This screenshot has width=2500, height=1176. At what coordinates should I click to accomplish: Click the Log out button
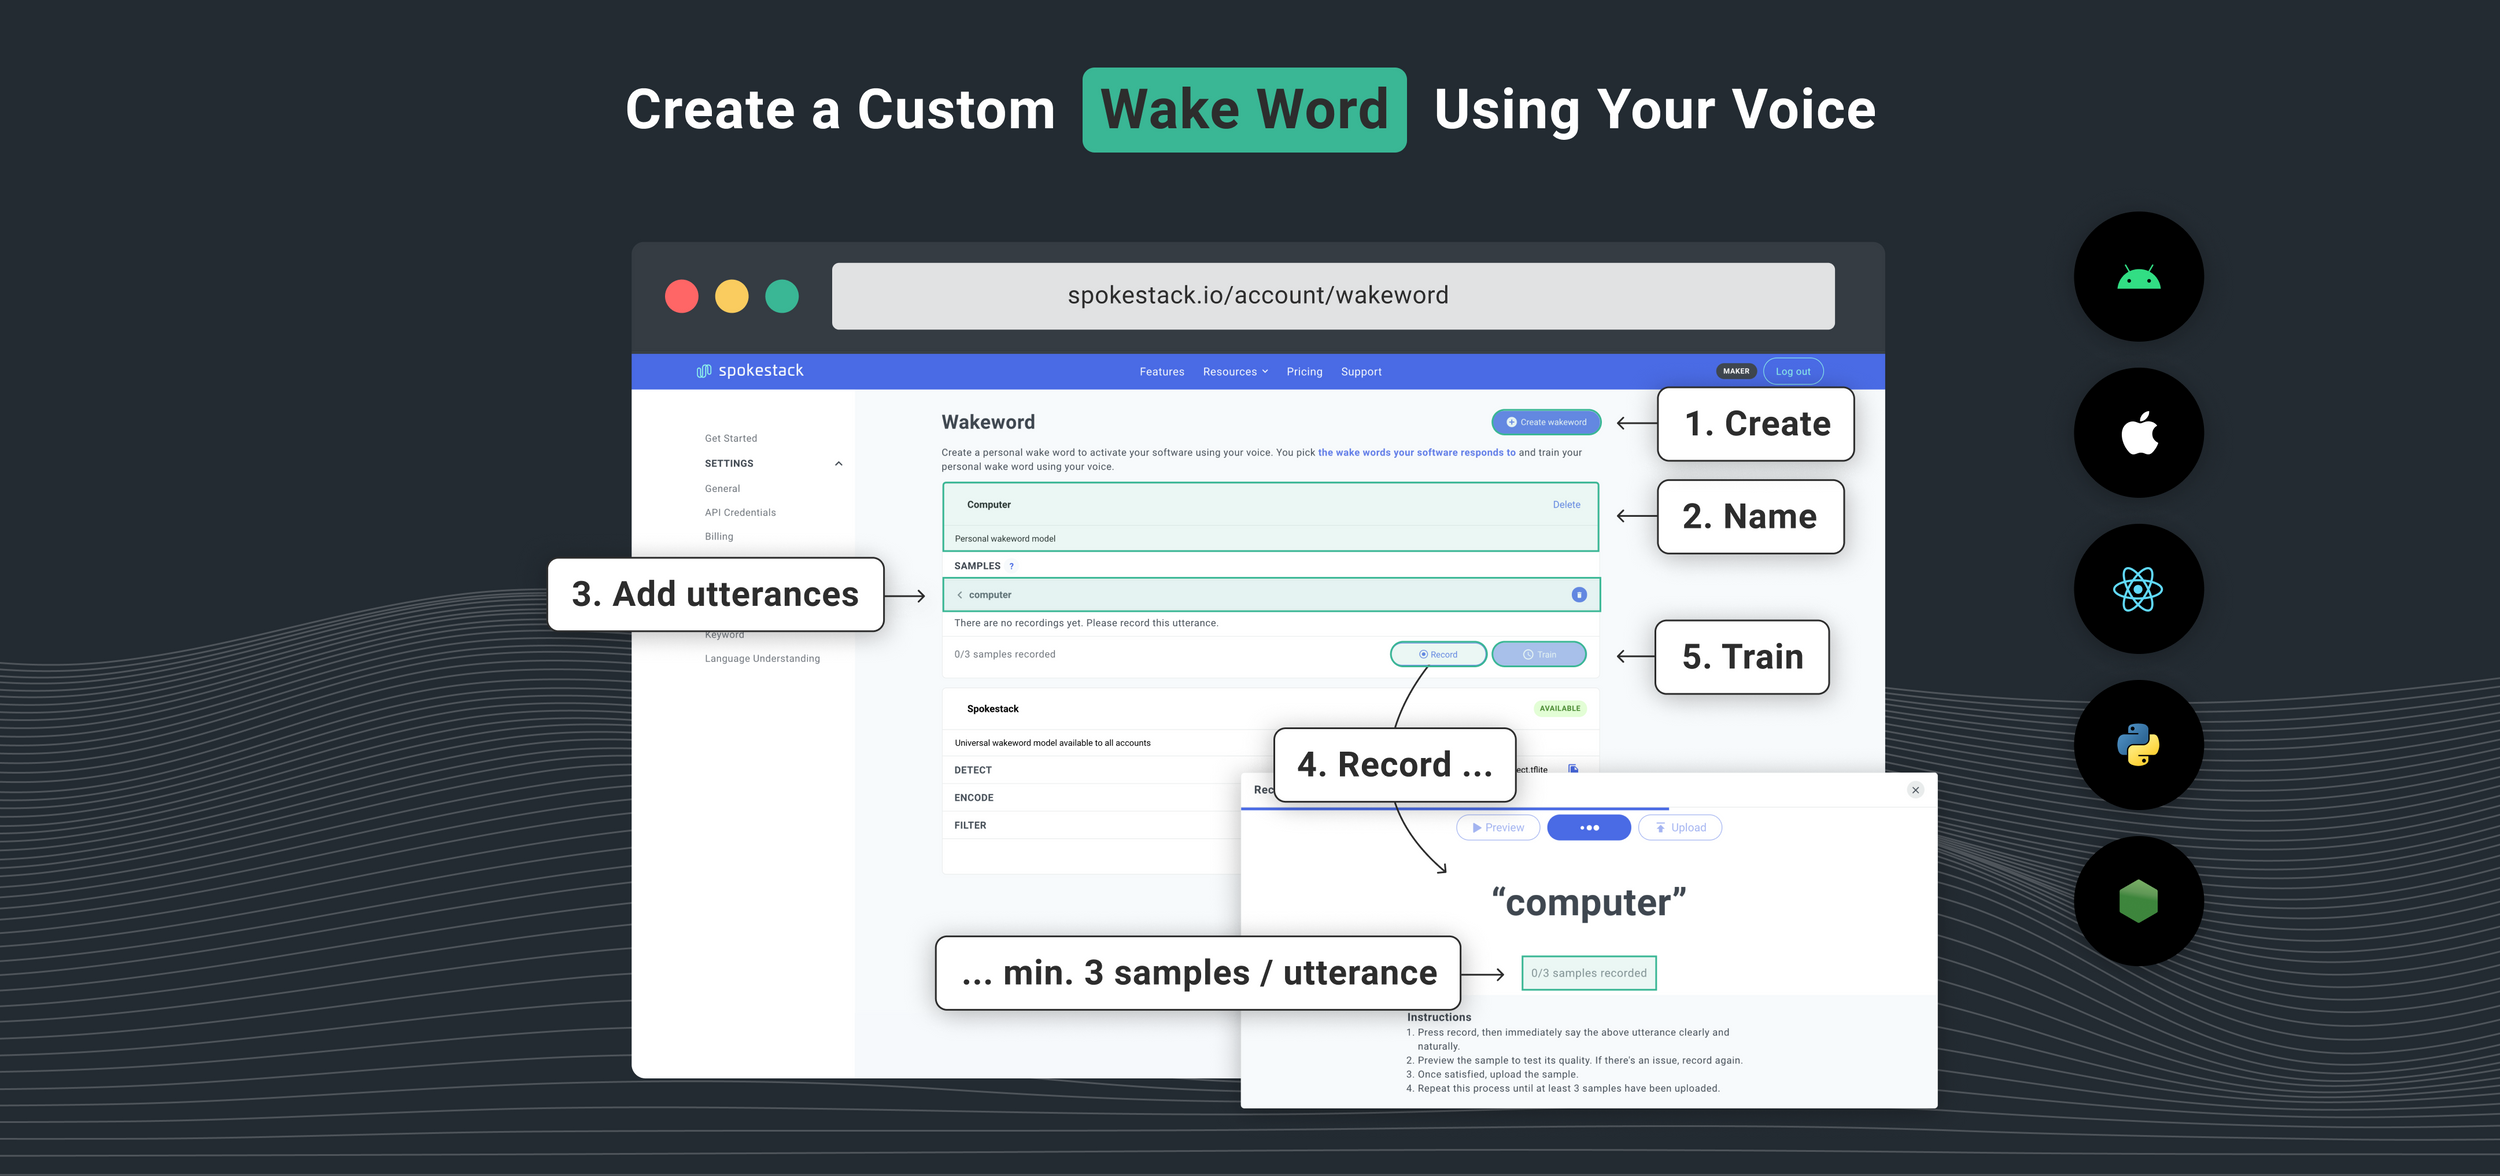1793,371
